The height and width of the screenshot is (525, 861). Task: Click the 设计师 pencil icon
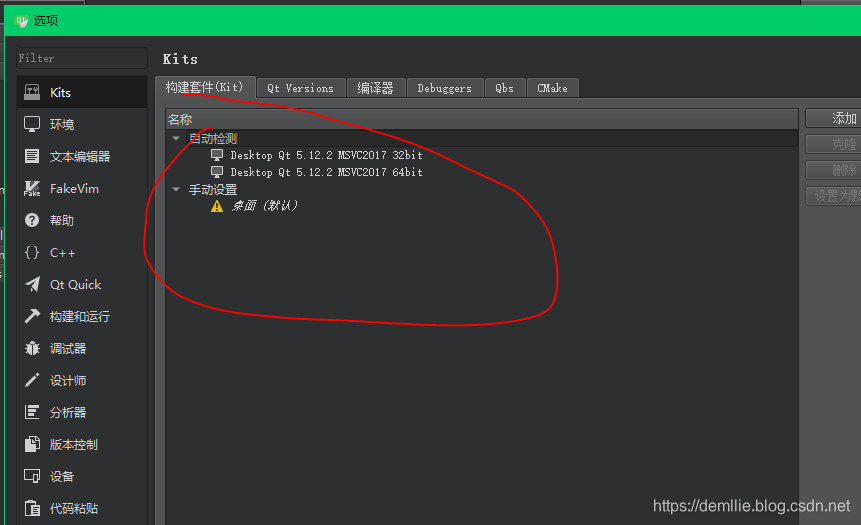coord(32,380)
